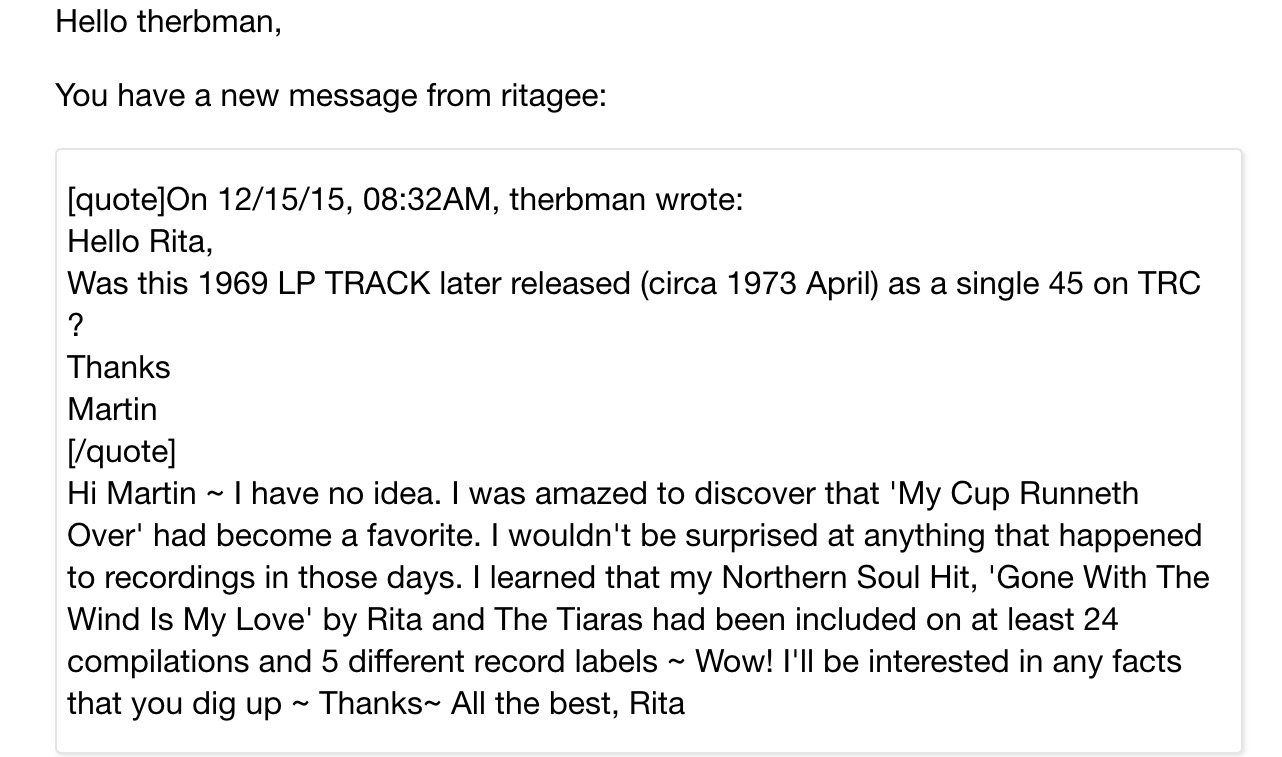Screen dimensions: 1282x757
Task: Click the 'All the best, Rita' sign-off
Action: point(568,703)
